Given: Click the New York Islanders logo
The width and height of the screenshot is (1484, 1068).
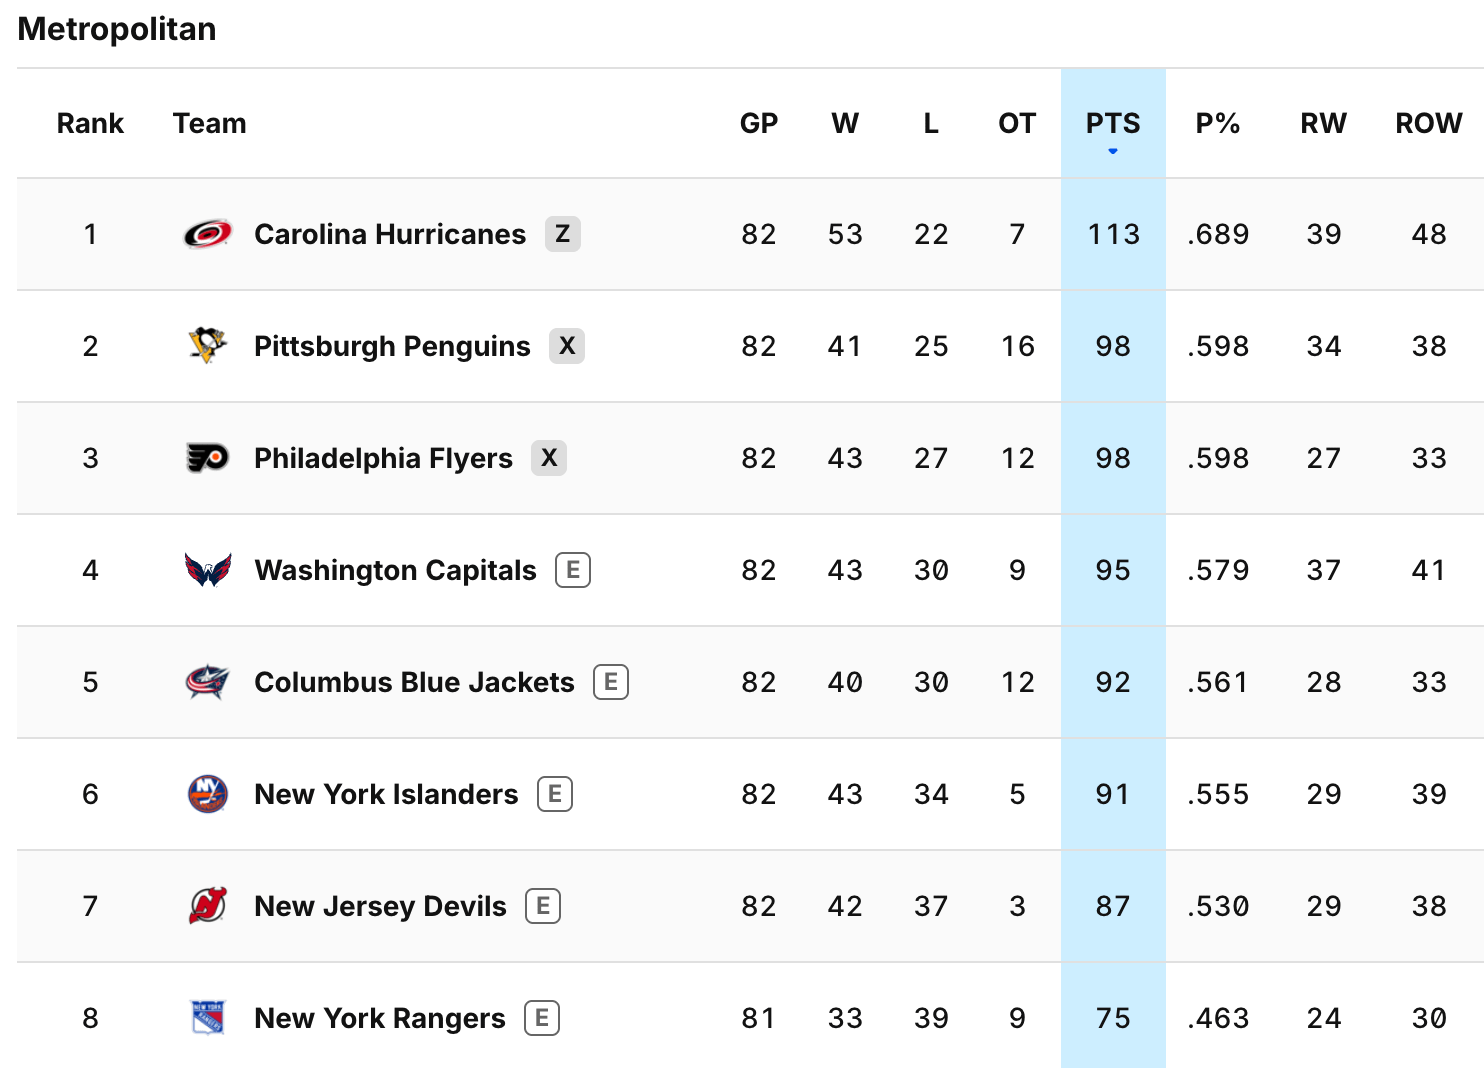Looking at the screenshot, I should 208,794.
